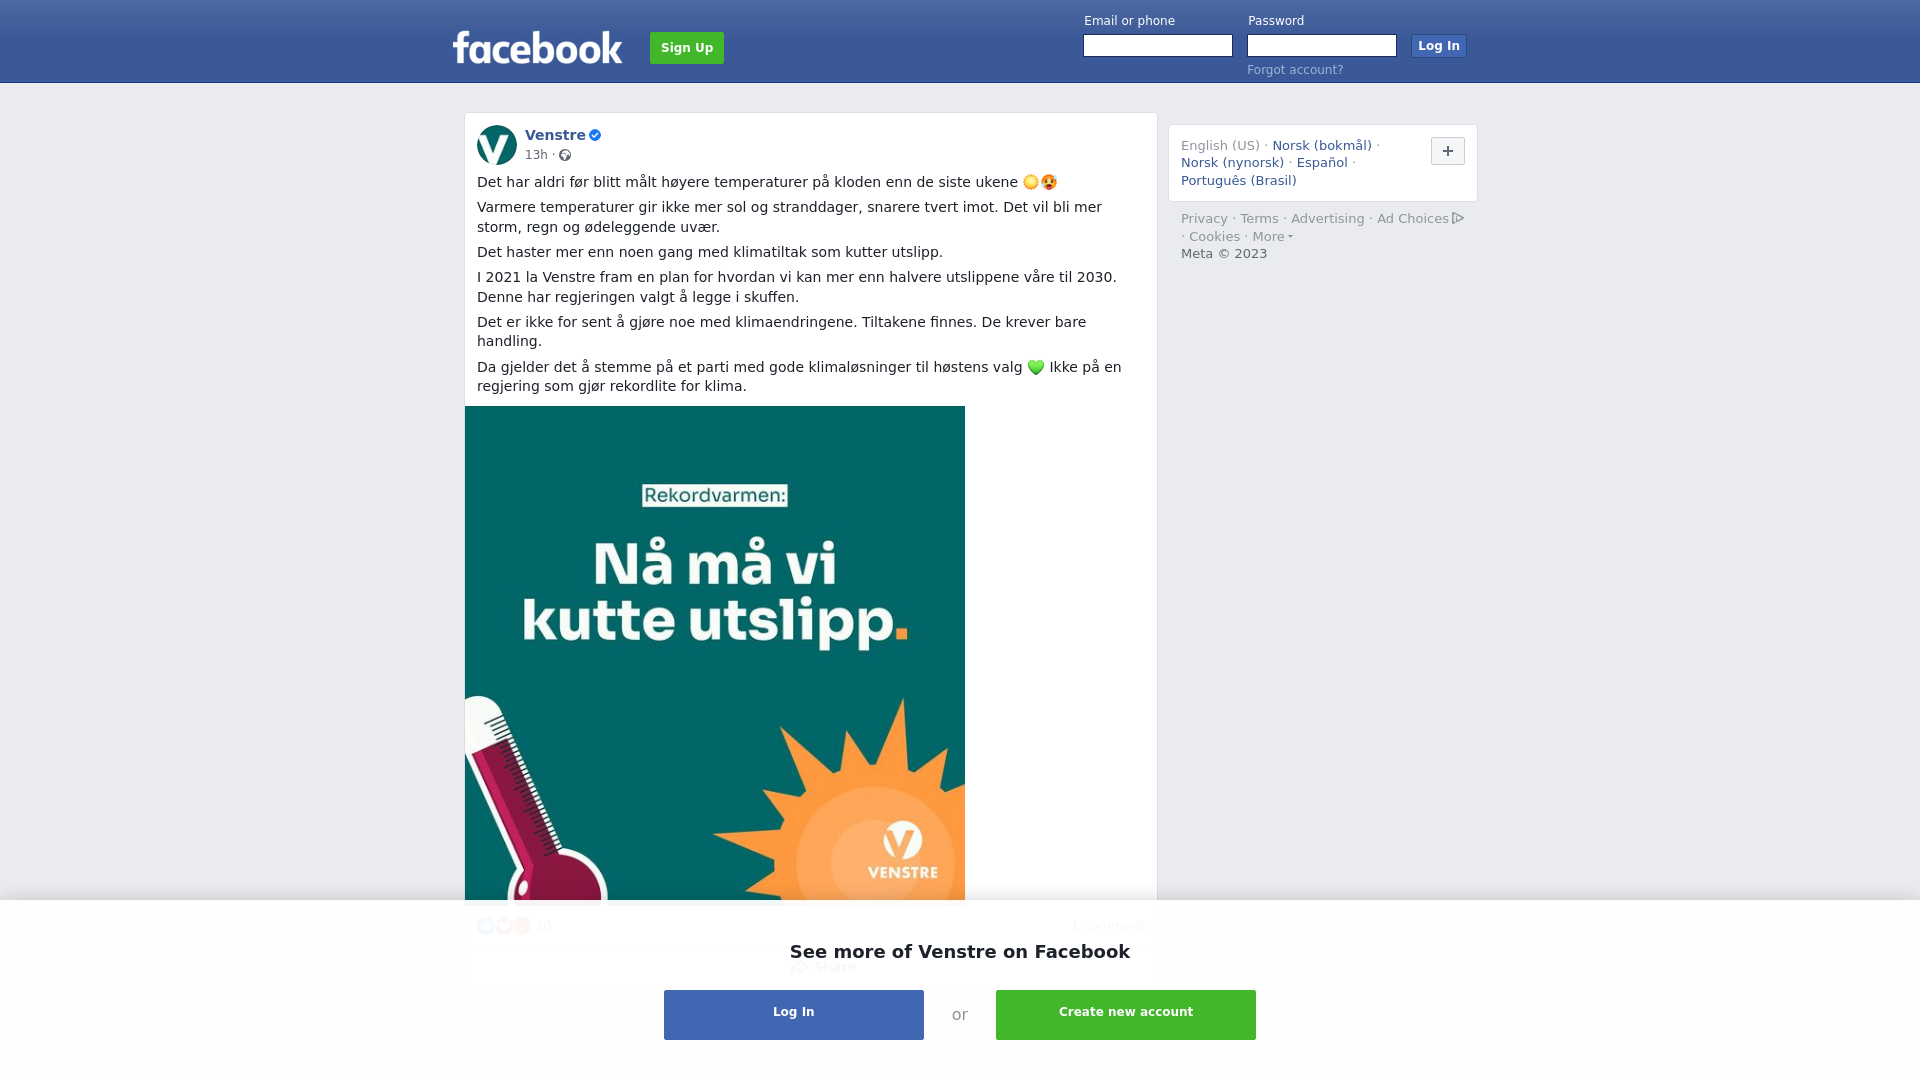The image size is (1920, 1080).
Task: Expand the More footer dropdown
Action: point(1273,237)
